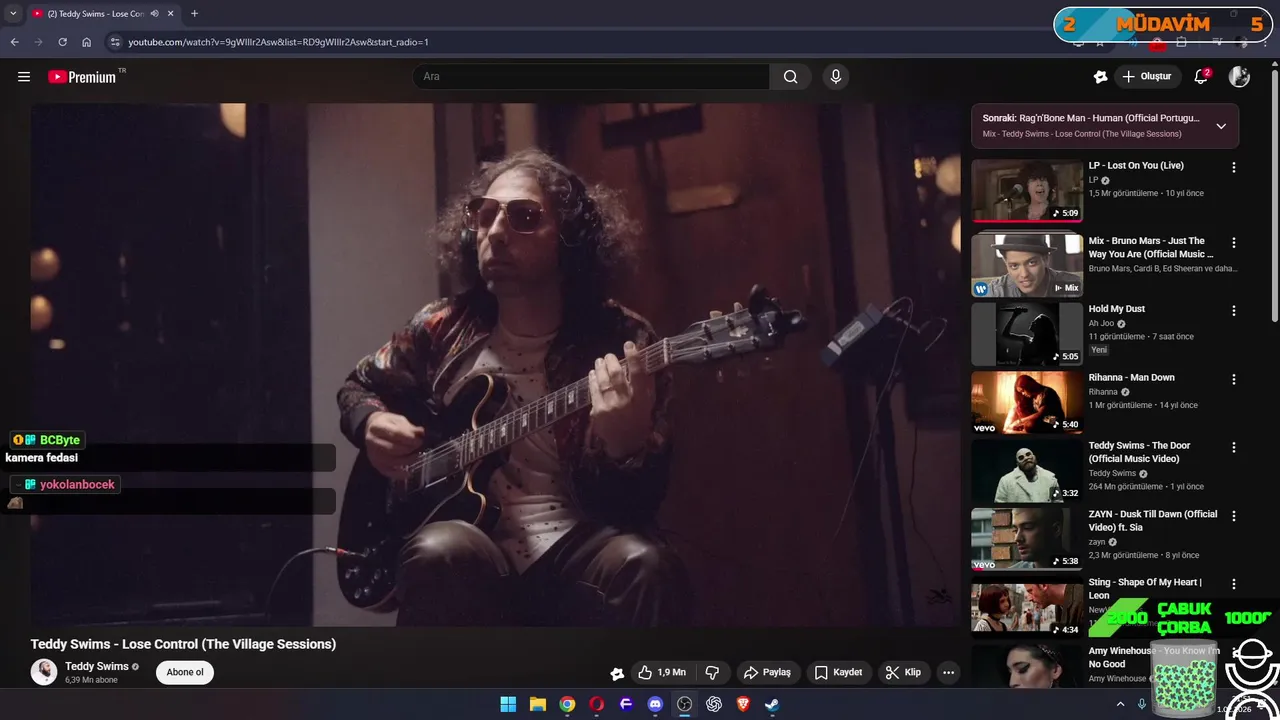This screenshot has width=1280, height=720.
Task: Open options for Teddy Swims - The Door
Action: (x=1233, y=448)
